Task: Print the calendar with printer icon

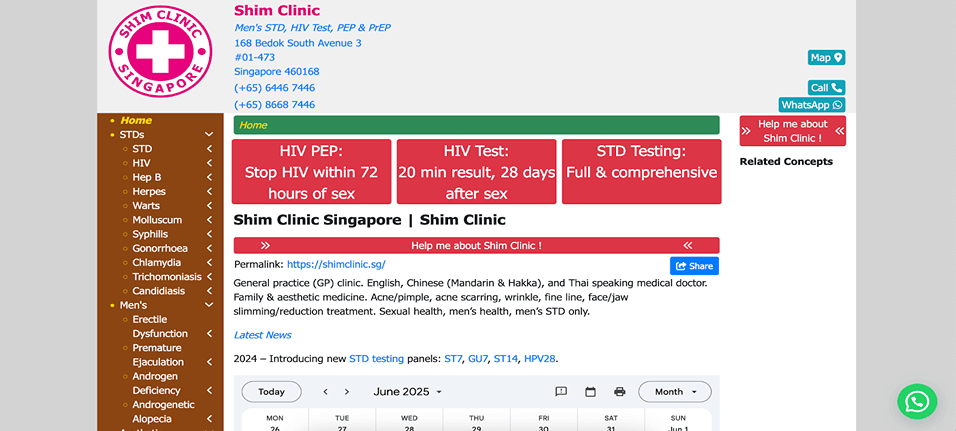Action: tap(619, 391)
